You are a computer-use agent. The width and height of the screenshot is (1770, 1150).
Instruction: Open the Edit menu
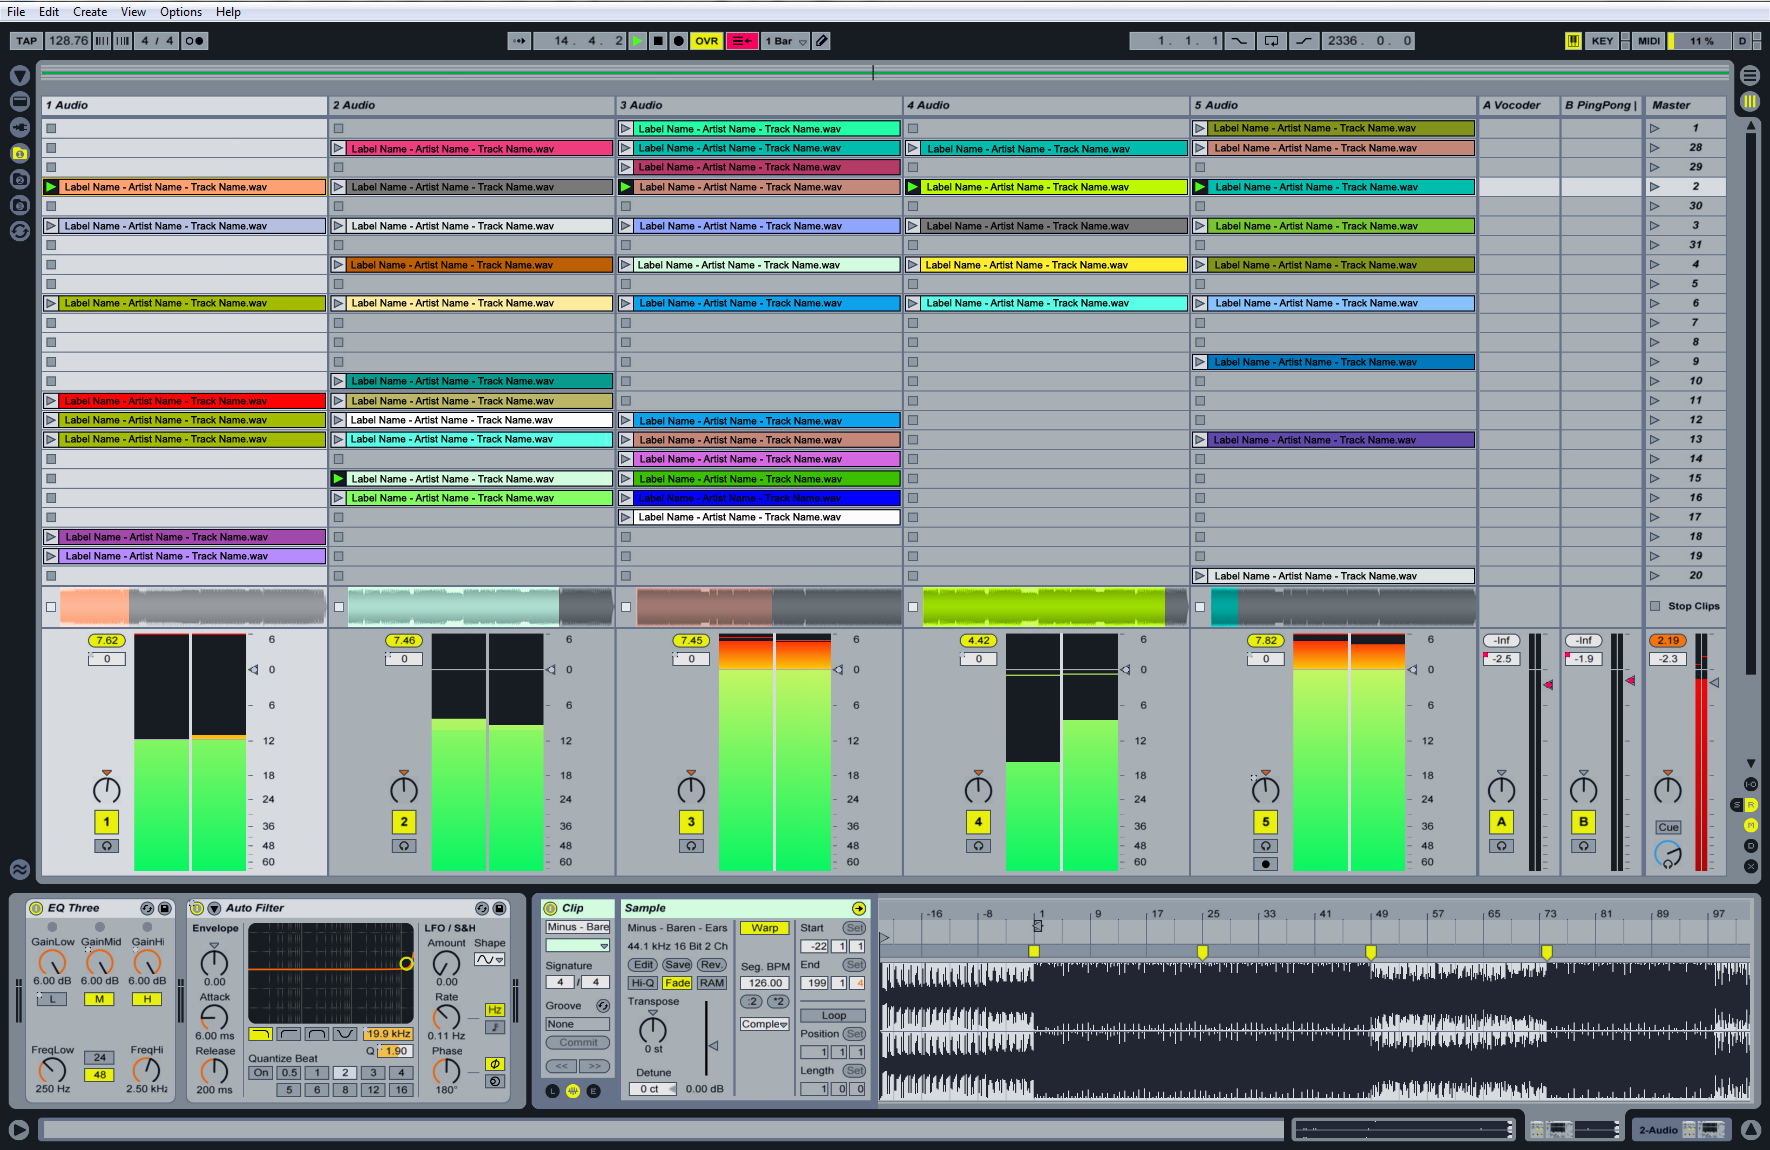[49, 12]
